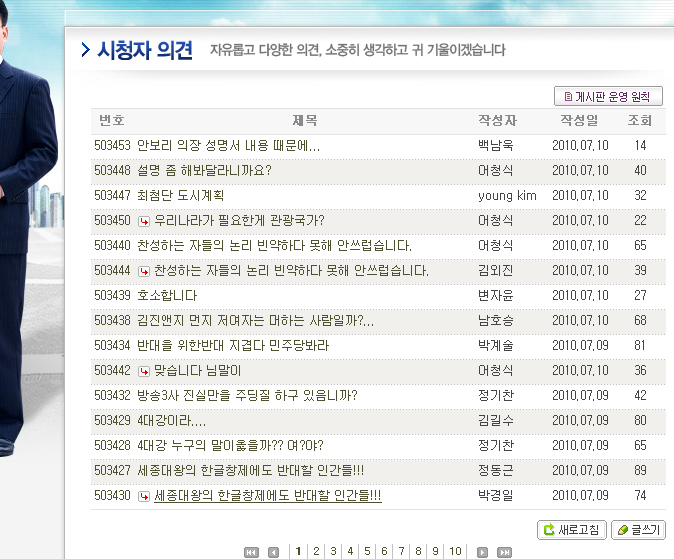Click post number 503453
Screen dimensions: 674x559
[112, 146]
